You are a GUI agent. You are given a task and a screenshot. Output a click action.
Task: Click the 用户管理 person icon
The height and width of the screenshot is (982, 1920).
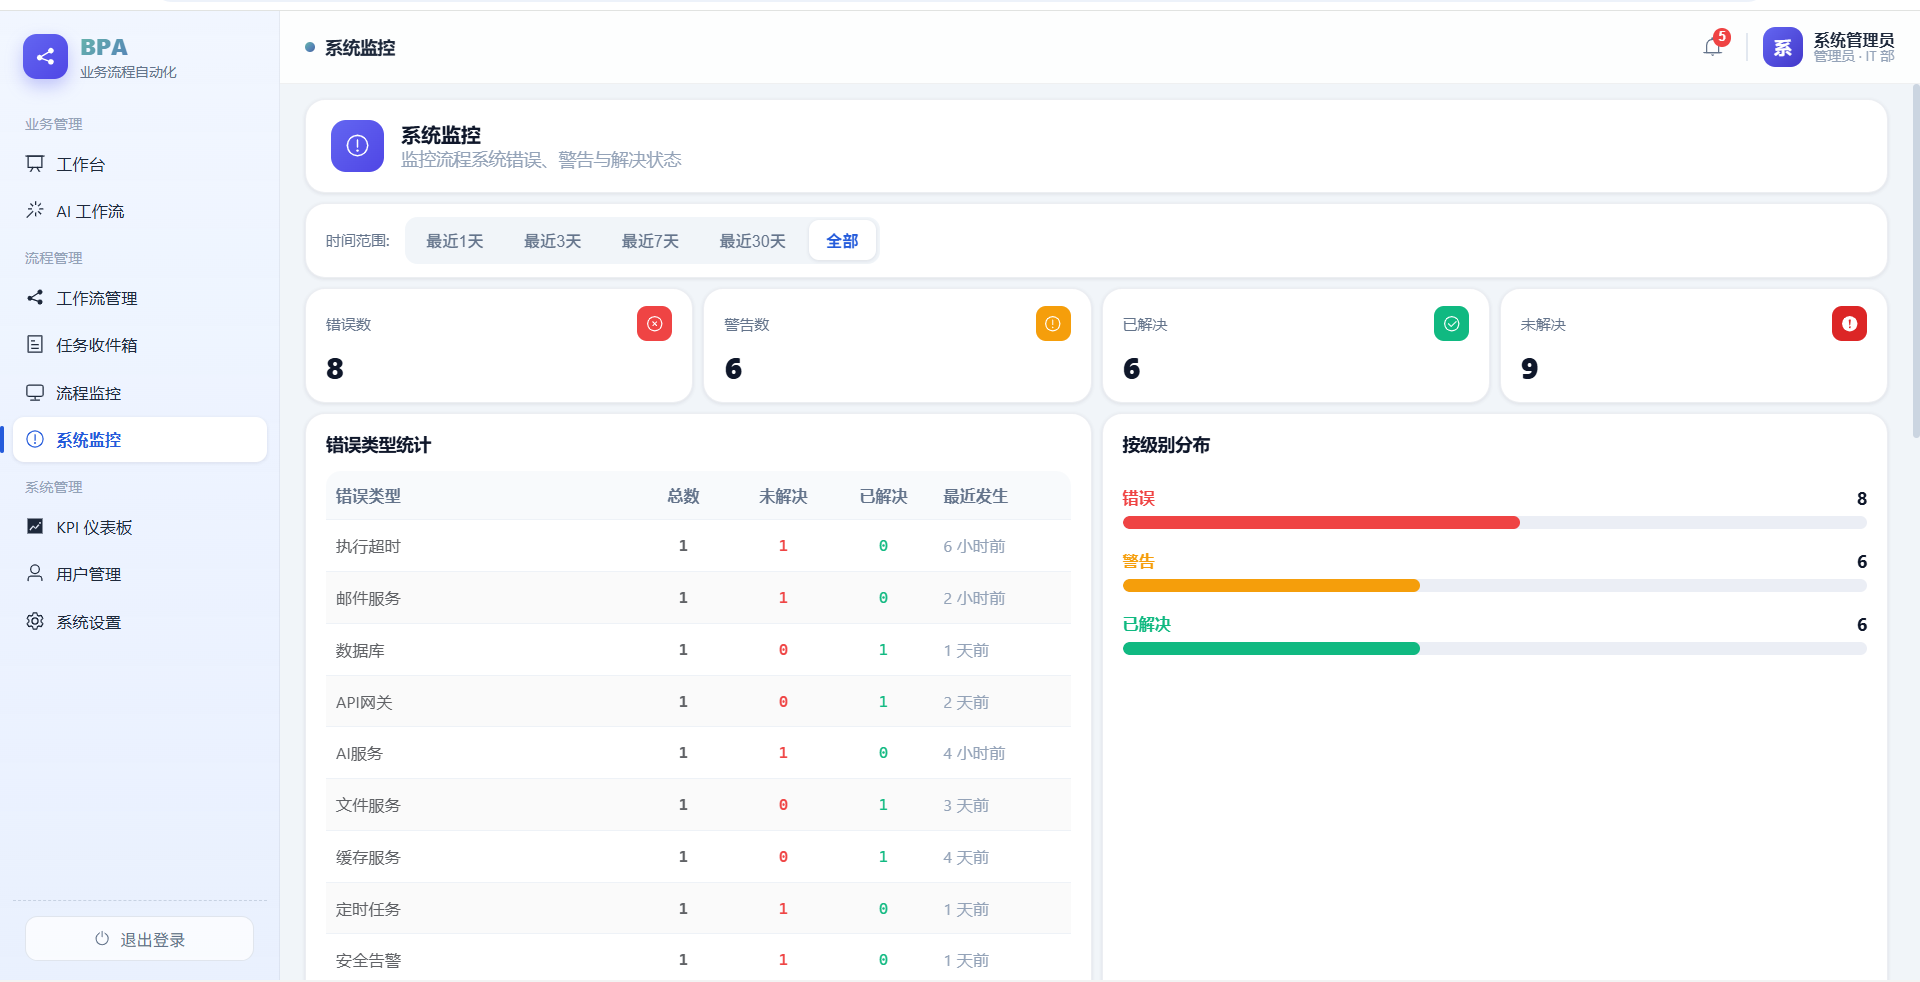click(35, 573)
